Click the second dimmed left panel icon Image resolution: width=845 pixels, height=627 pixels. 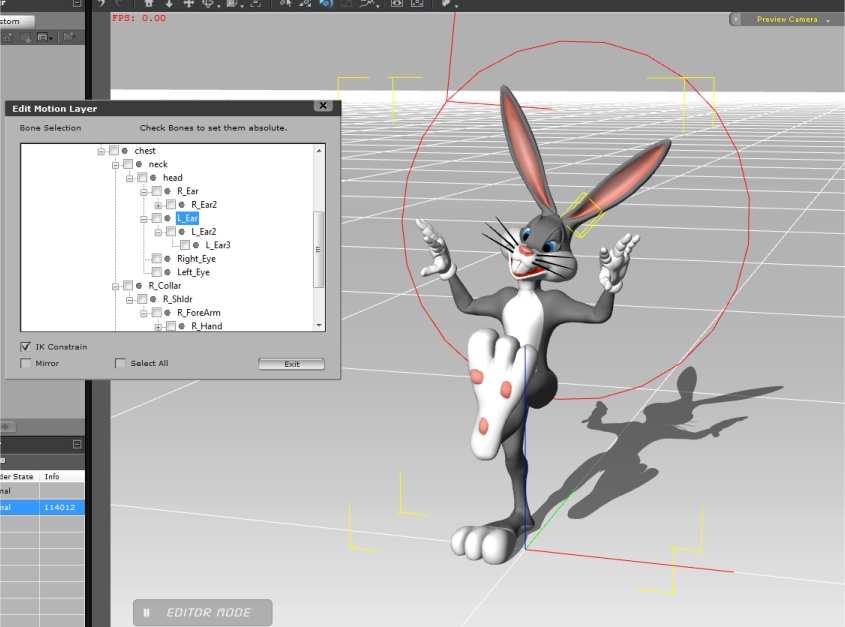[x=25, y=37]
